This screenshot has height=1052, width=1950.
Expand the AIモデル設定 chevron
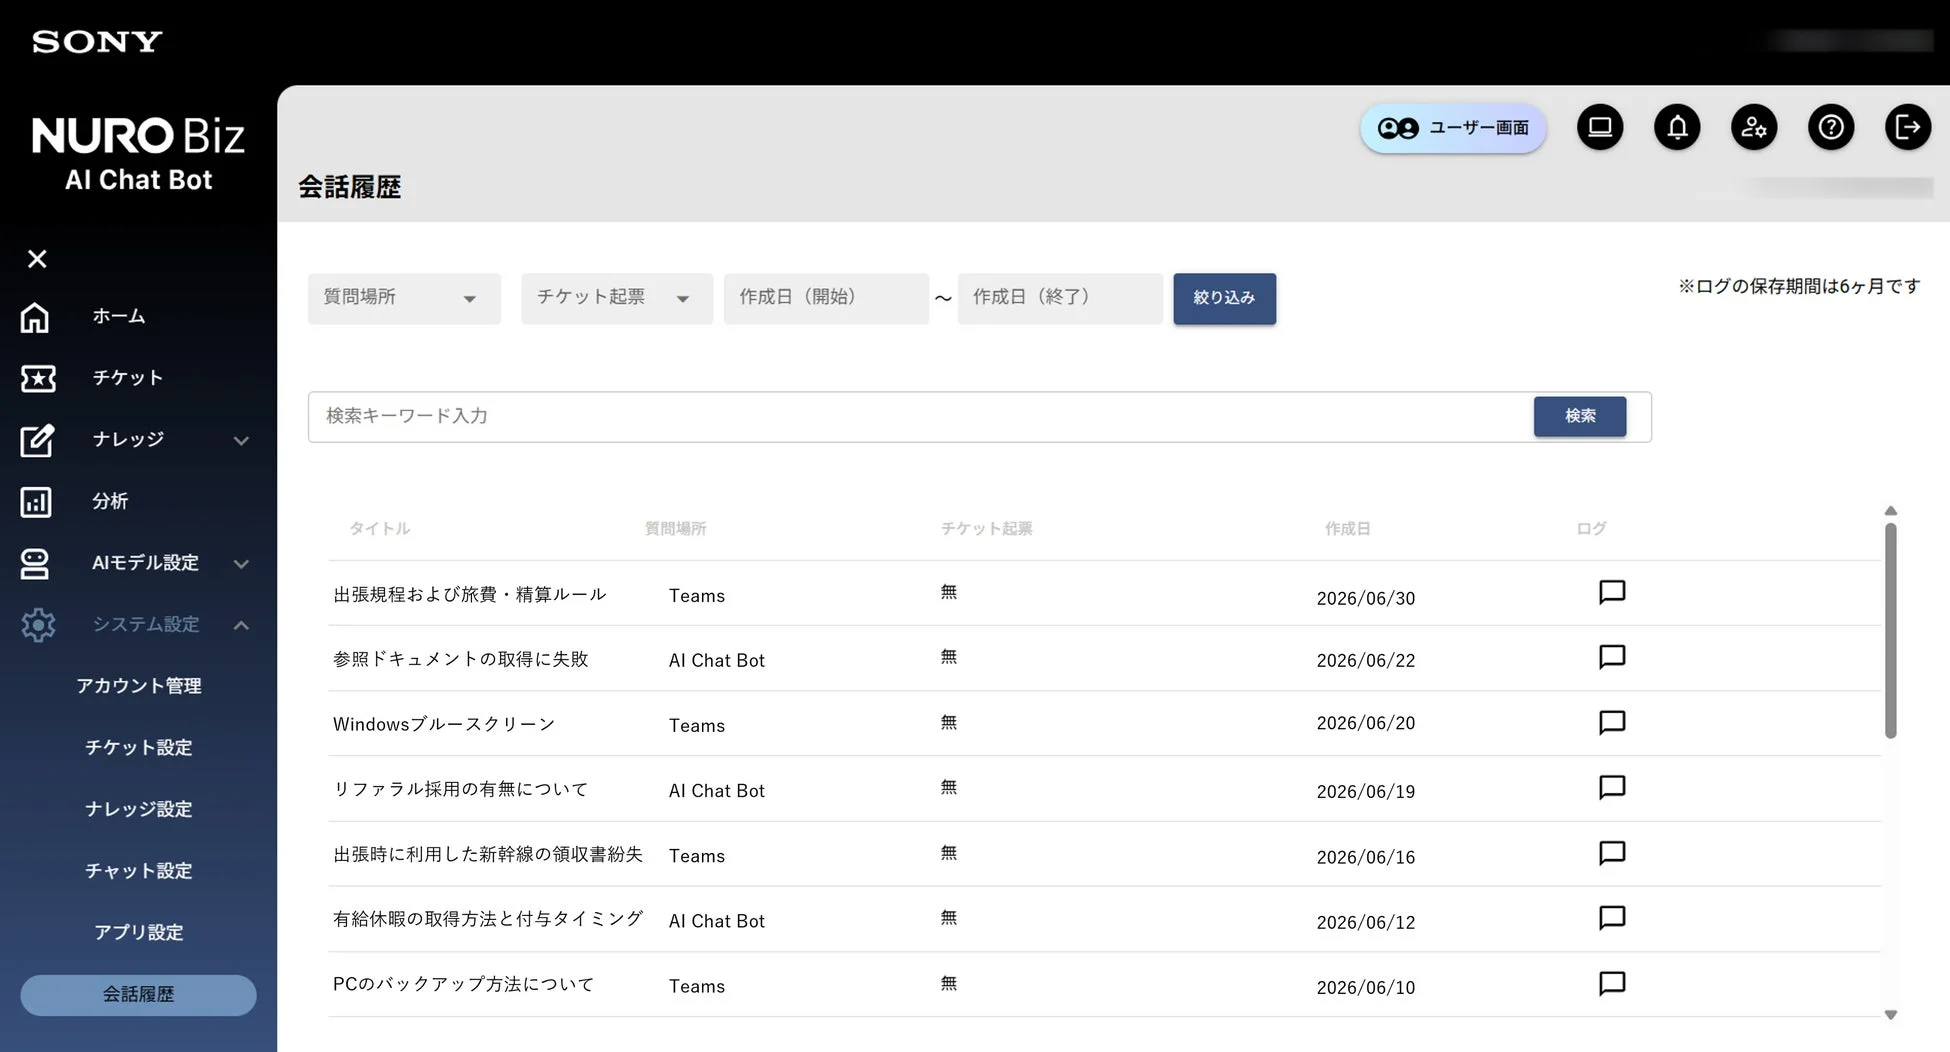(x=241, y=564)
